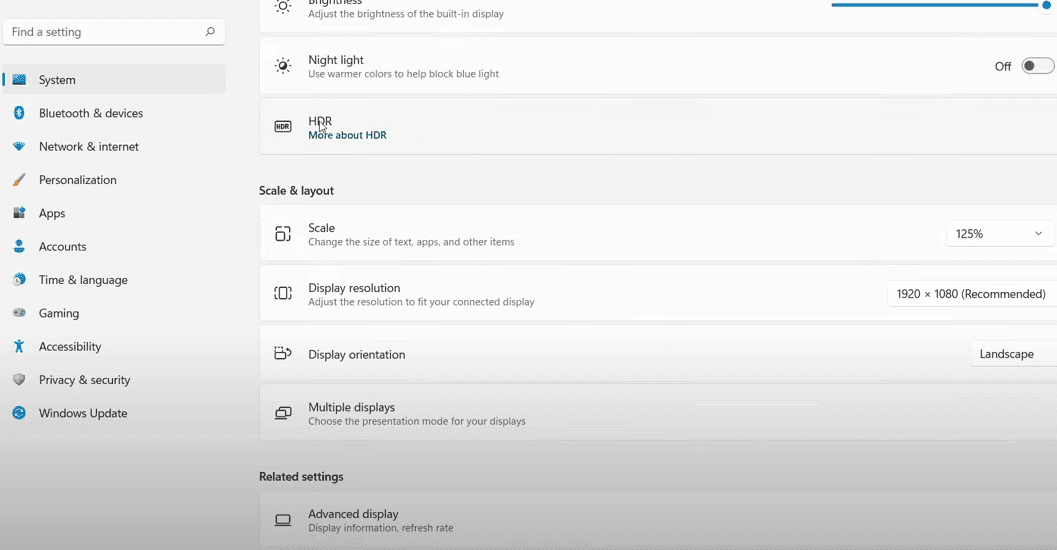This screenshot has width=1057, height=550.
Task: Click the Bluetooth icon in sidebar
Action: tap(19, 113)
